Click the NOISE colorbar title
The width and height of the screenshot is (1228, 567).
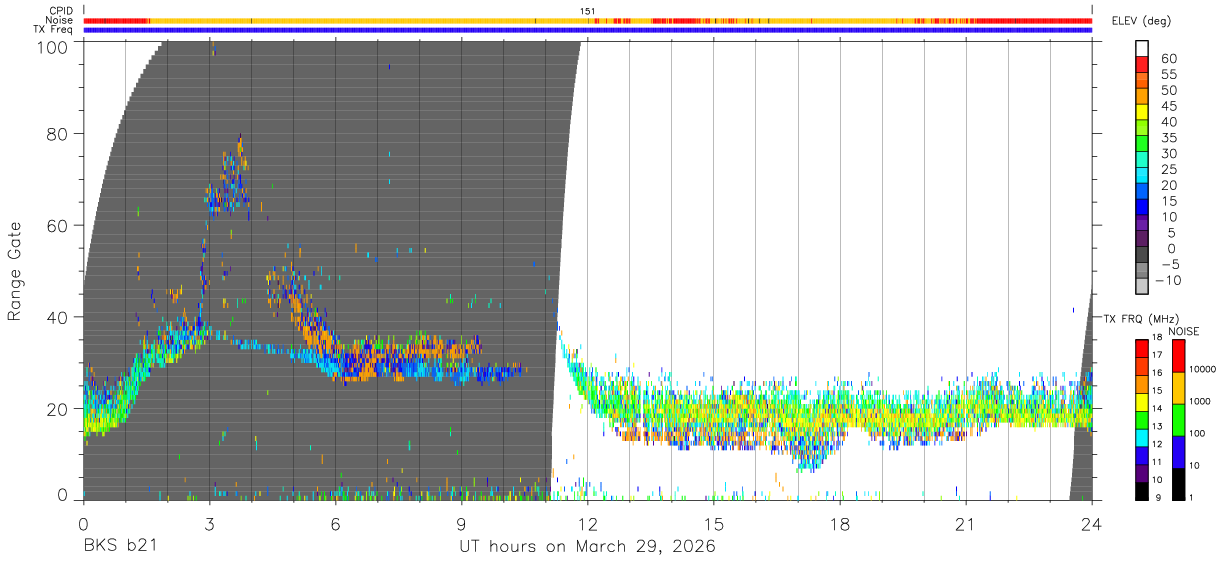[1185, 331]
